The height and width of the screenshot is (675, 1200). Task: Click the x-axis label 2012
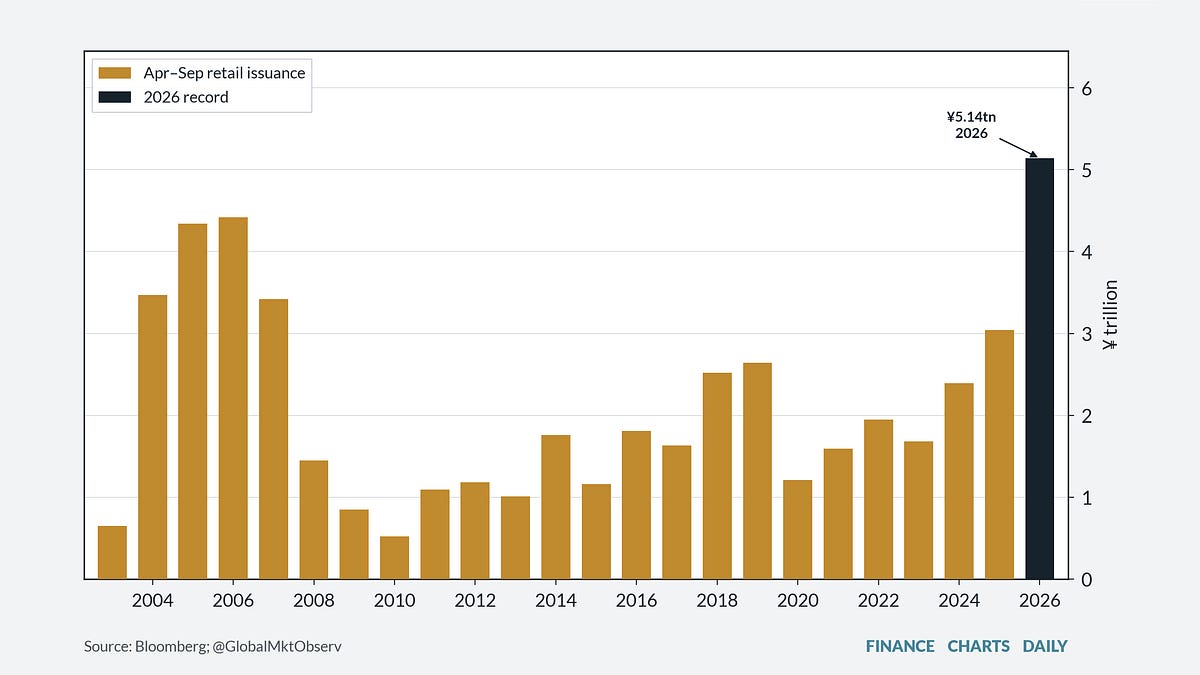(x=475, y=600)
